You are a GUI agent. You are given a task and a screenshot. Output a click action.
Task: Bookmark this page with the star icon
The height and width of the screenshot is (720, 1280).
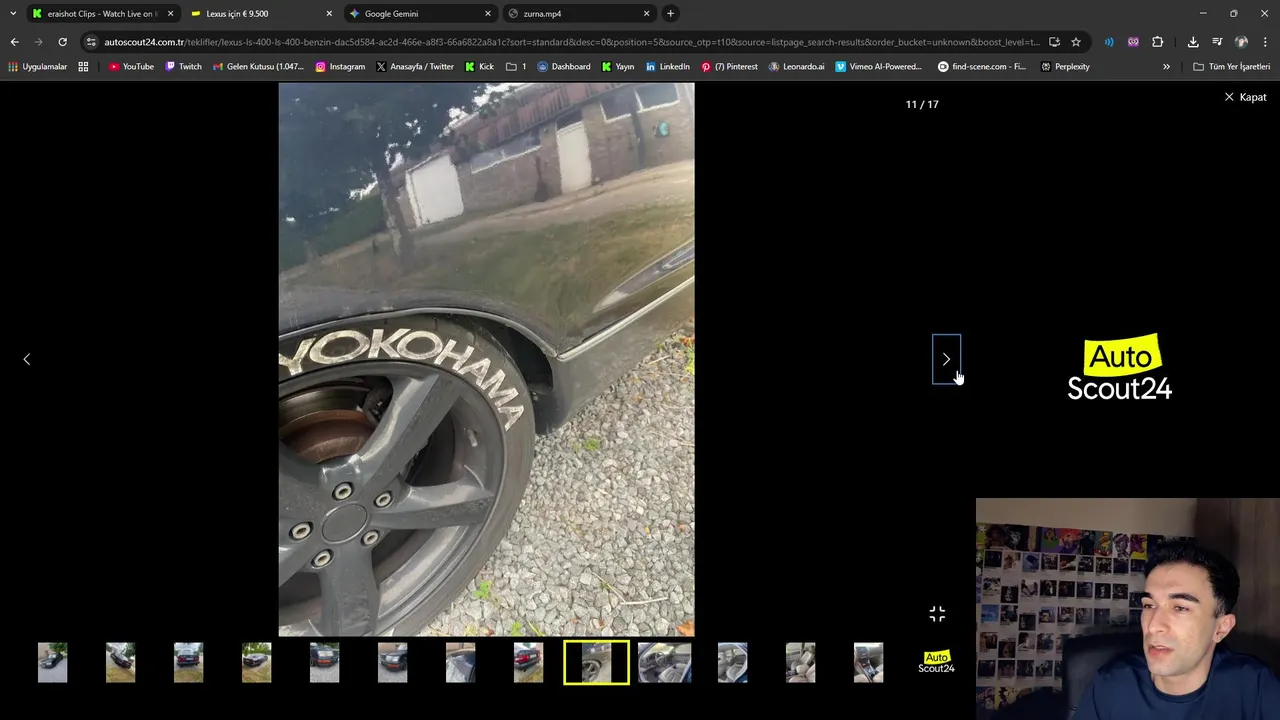(1076, 42)
